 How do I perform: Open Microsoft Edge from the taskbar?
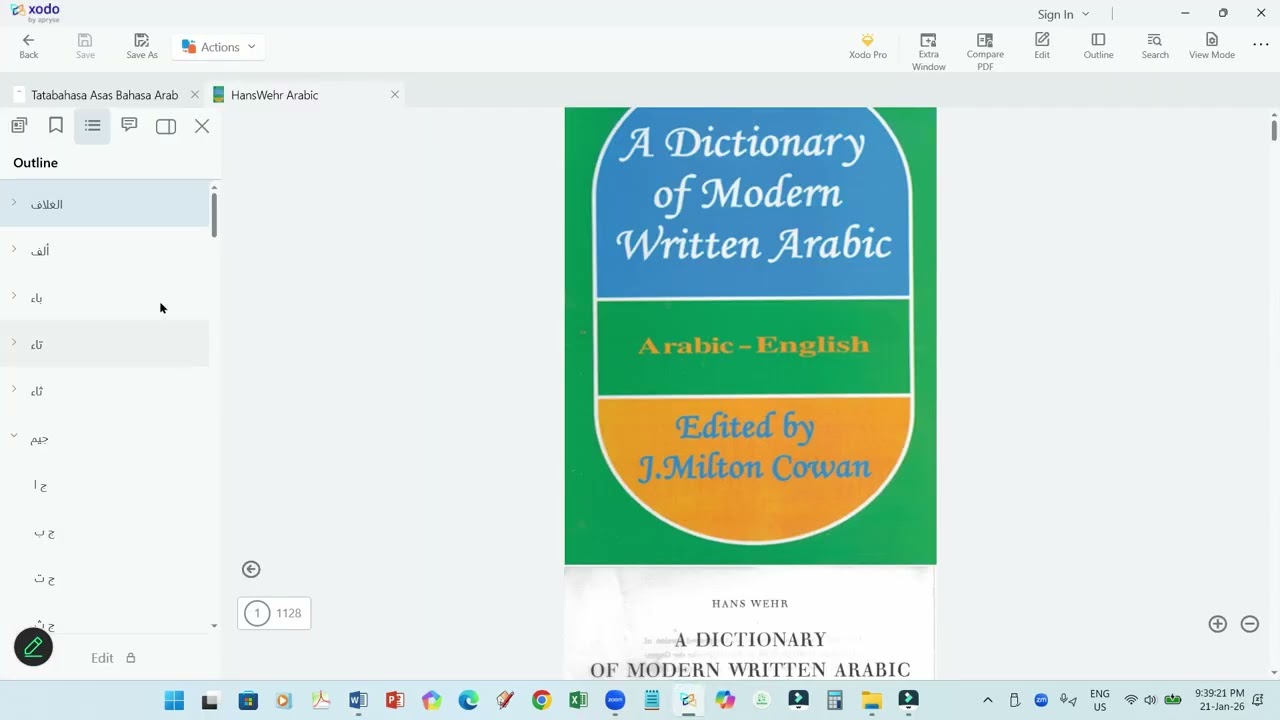pyautogui.click(x=468, y=700)
